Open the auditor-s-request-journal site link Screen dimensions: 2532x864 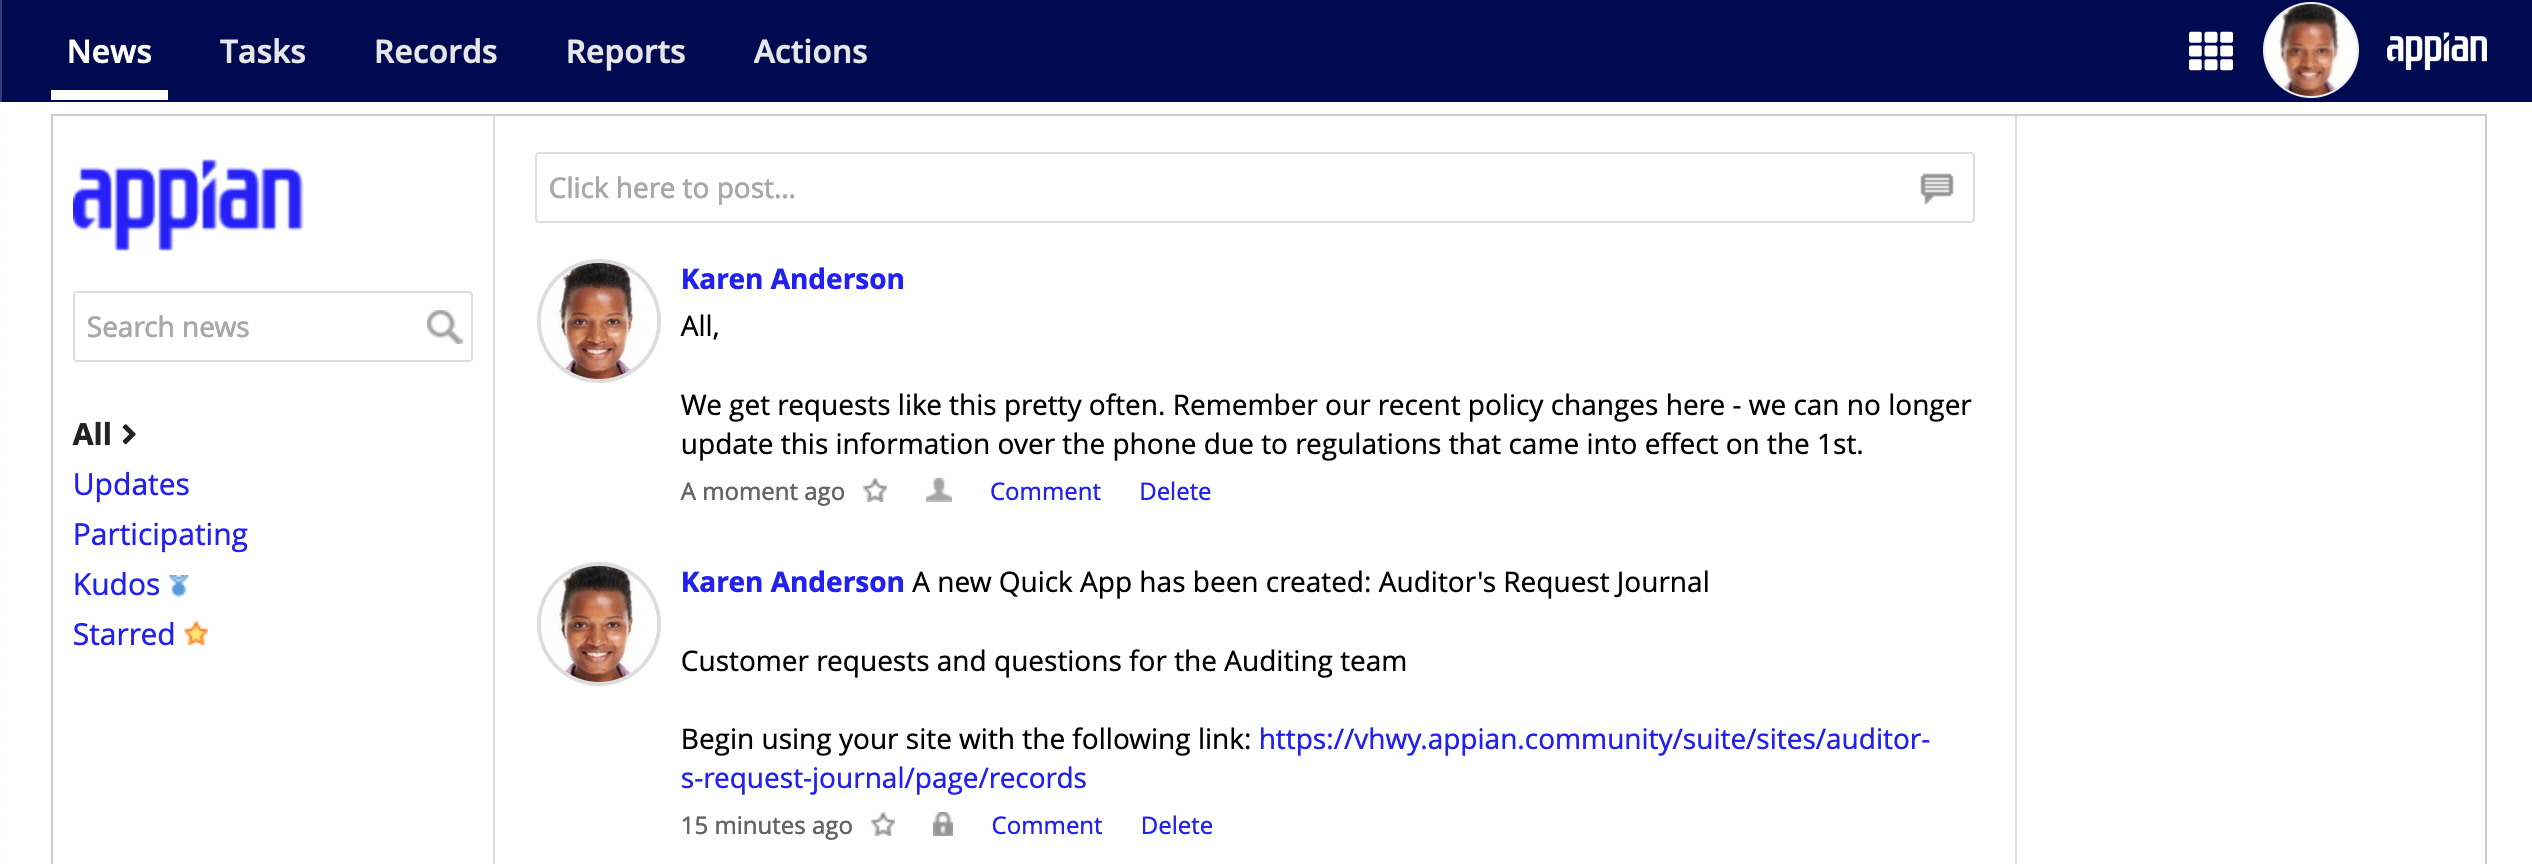pos(1305,758)
